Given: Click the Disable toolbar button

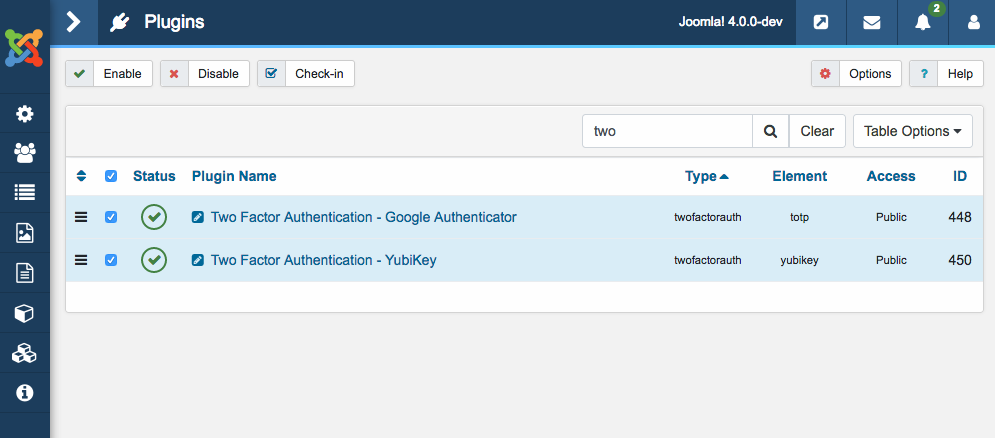Looking at the screenshot, I should [x=205, y=74].
